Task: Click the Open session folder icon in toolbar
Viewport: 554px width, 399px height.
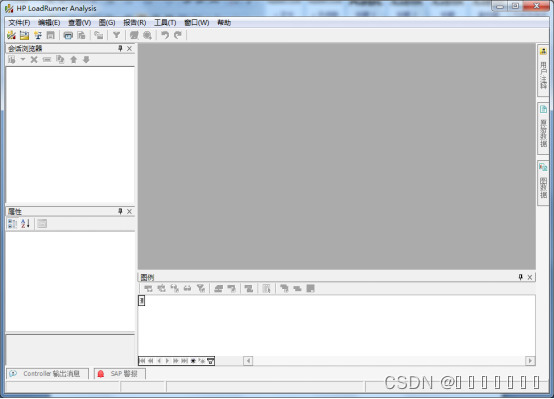Action: (24, 35)
